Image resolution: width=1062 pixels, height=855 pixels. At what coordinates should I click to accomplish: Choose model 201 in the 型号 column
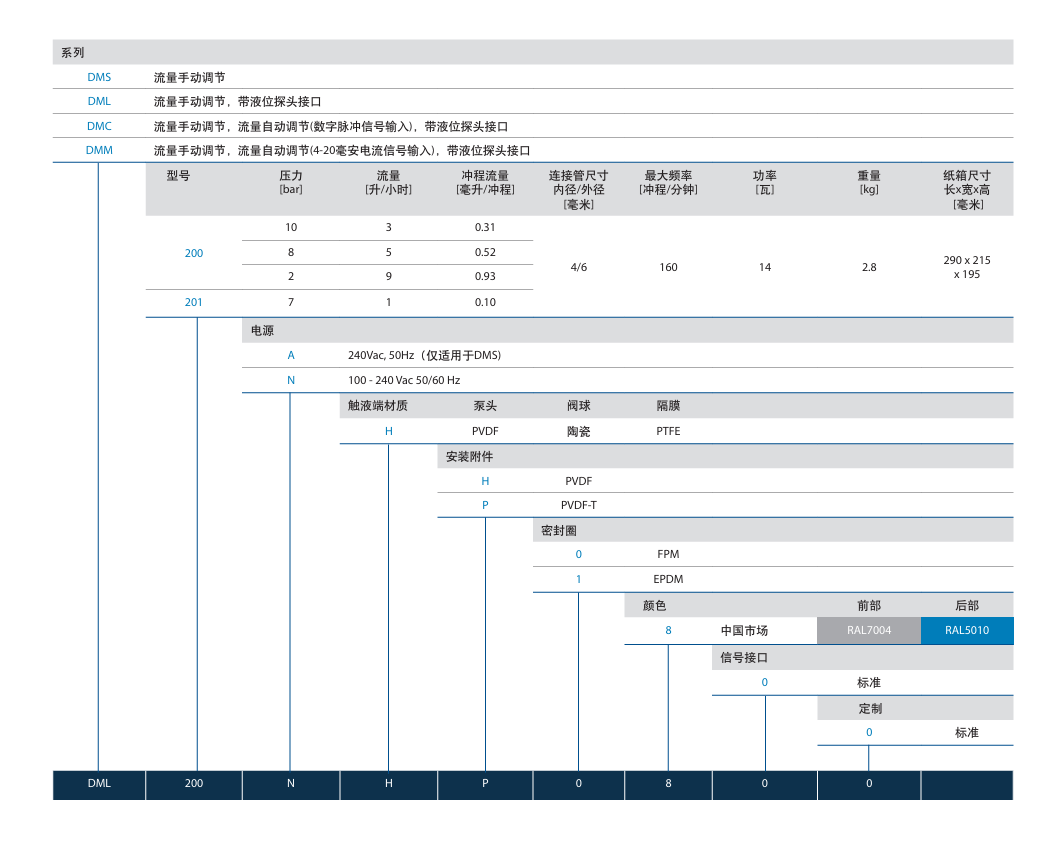click(x=194, y=302)
